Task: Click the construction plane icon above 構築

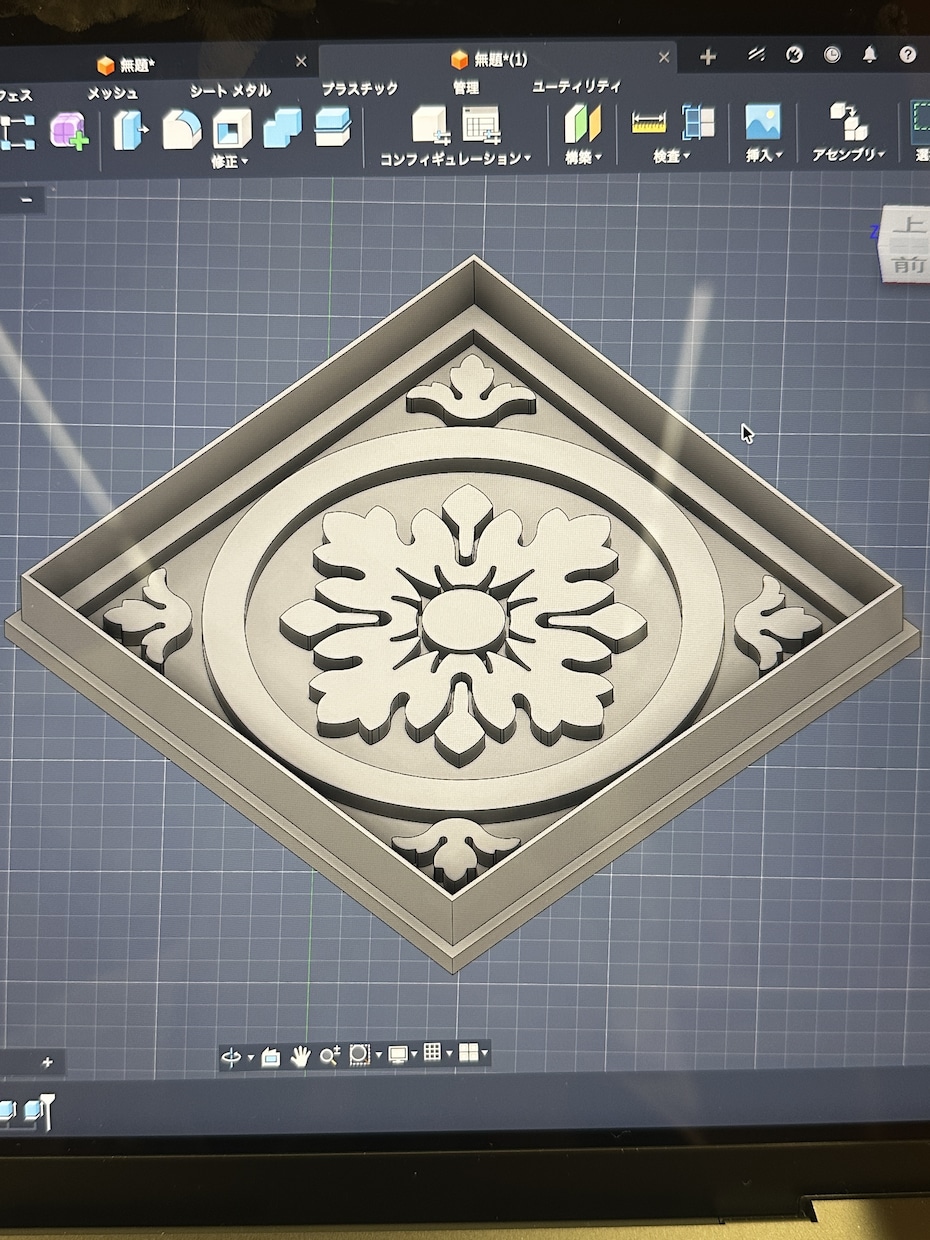Action: tap(582, 124)
